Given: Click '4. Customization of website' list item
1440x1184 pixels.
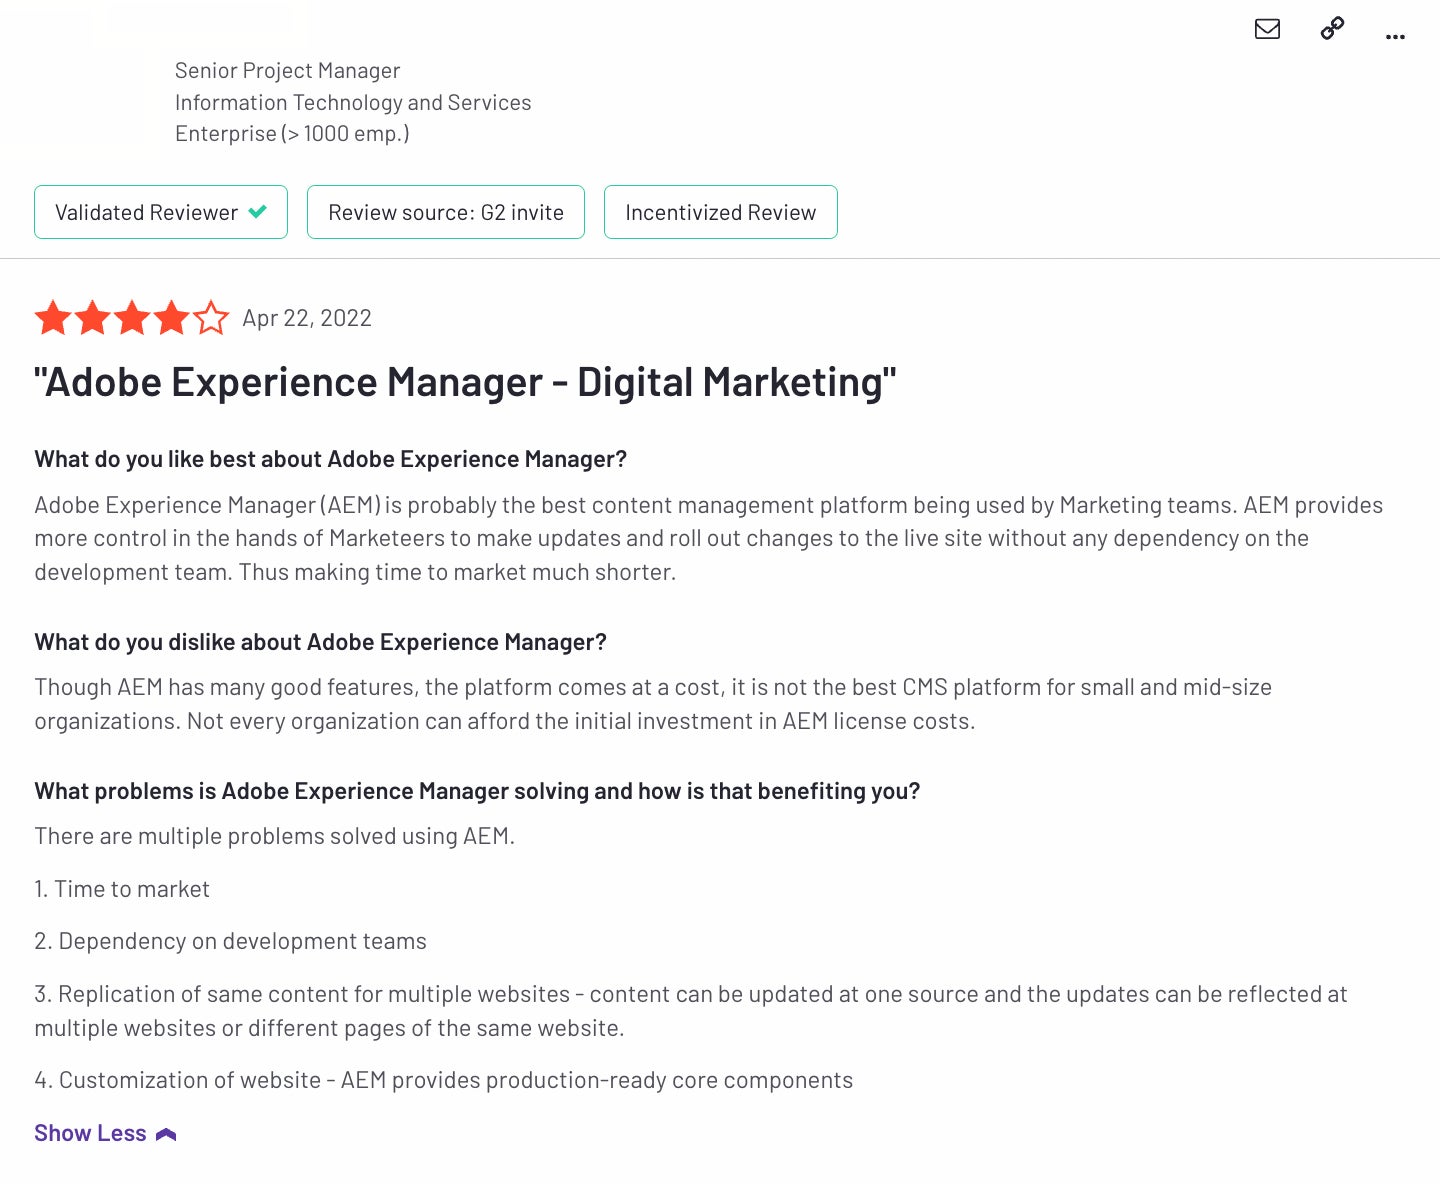Looking at the screenshot, I should (443, 1080).
